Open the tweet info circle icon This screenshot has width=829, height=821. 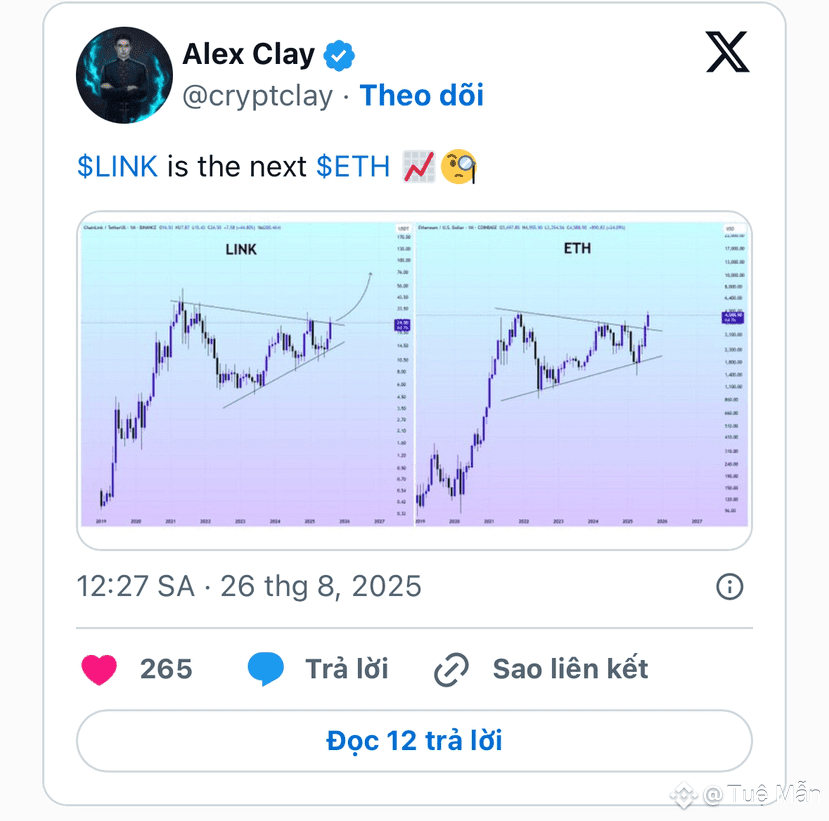(730, 587)
